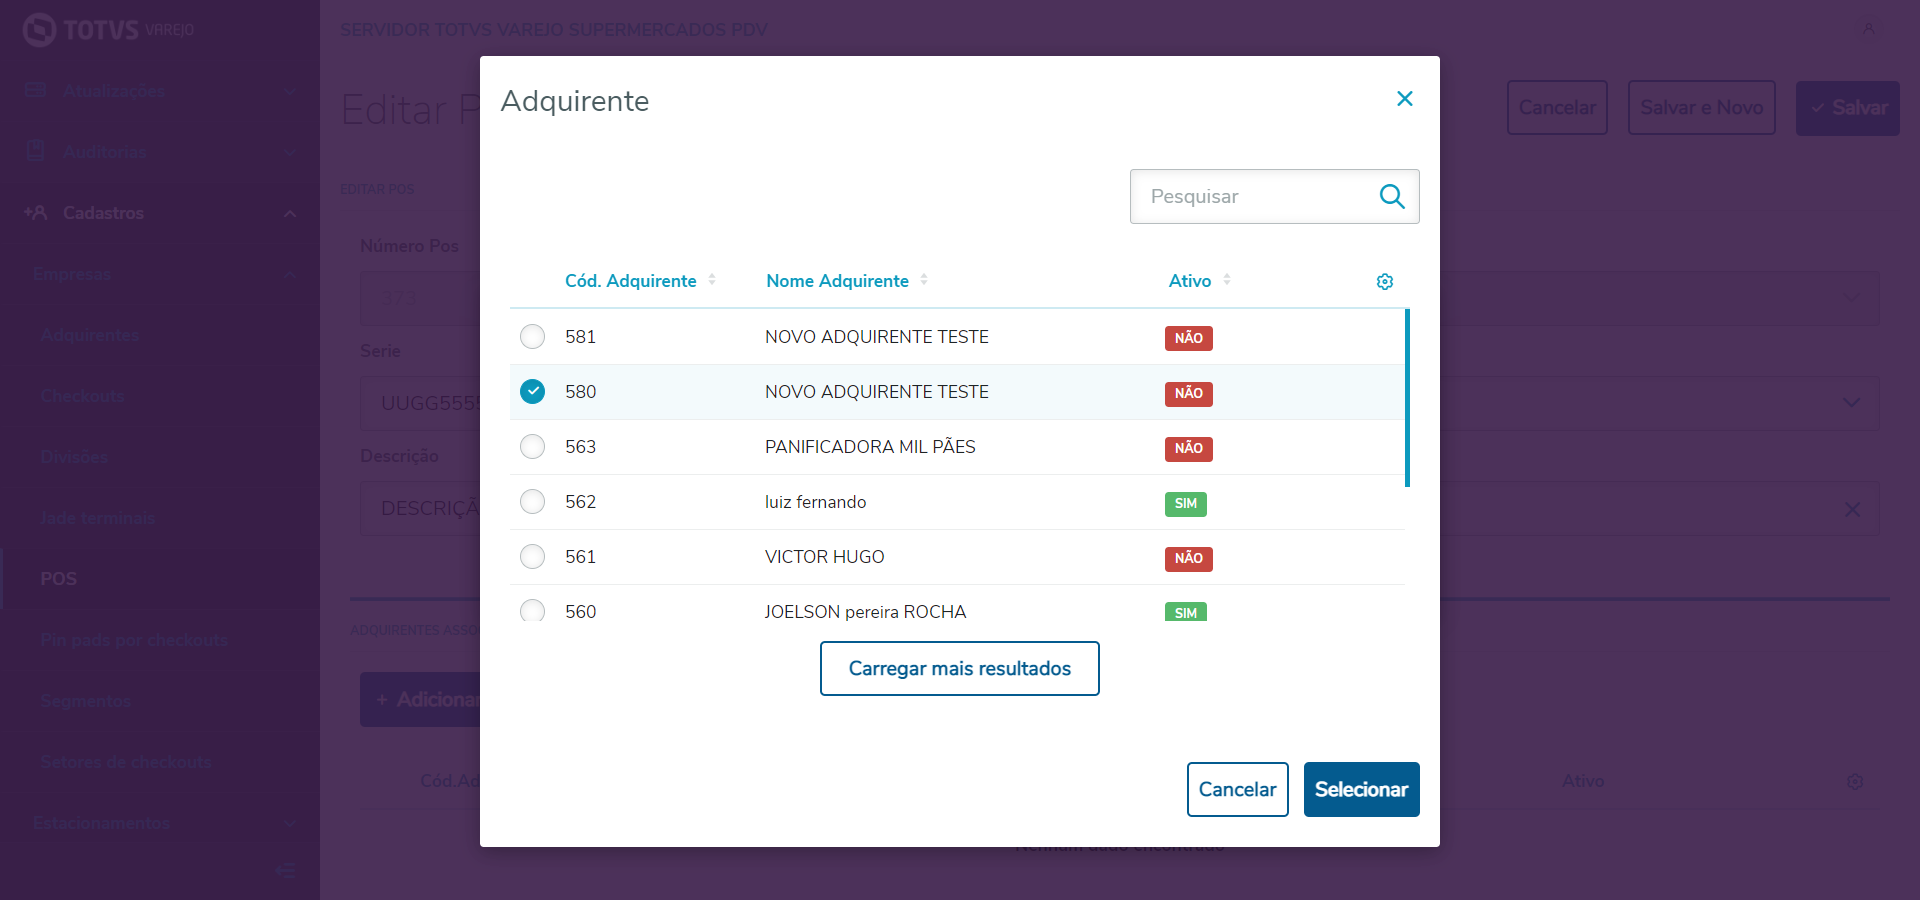The image size is (1920, 900).
Task: Close the Adquirente dialog
Action: tap(1405, 99)
